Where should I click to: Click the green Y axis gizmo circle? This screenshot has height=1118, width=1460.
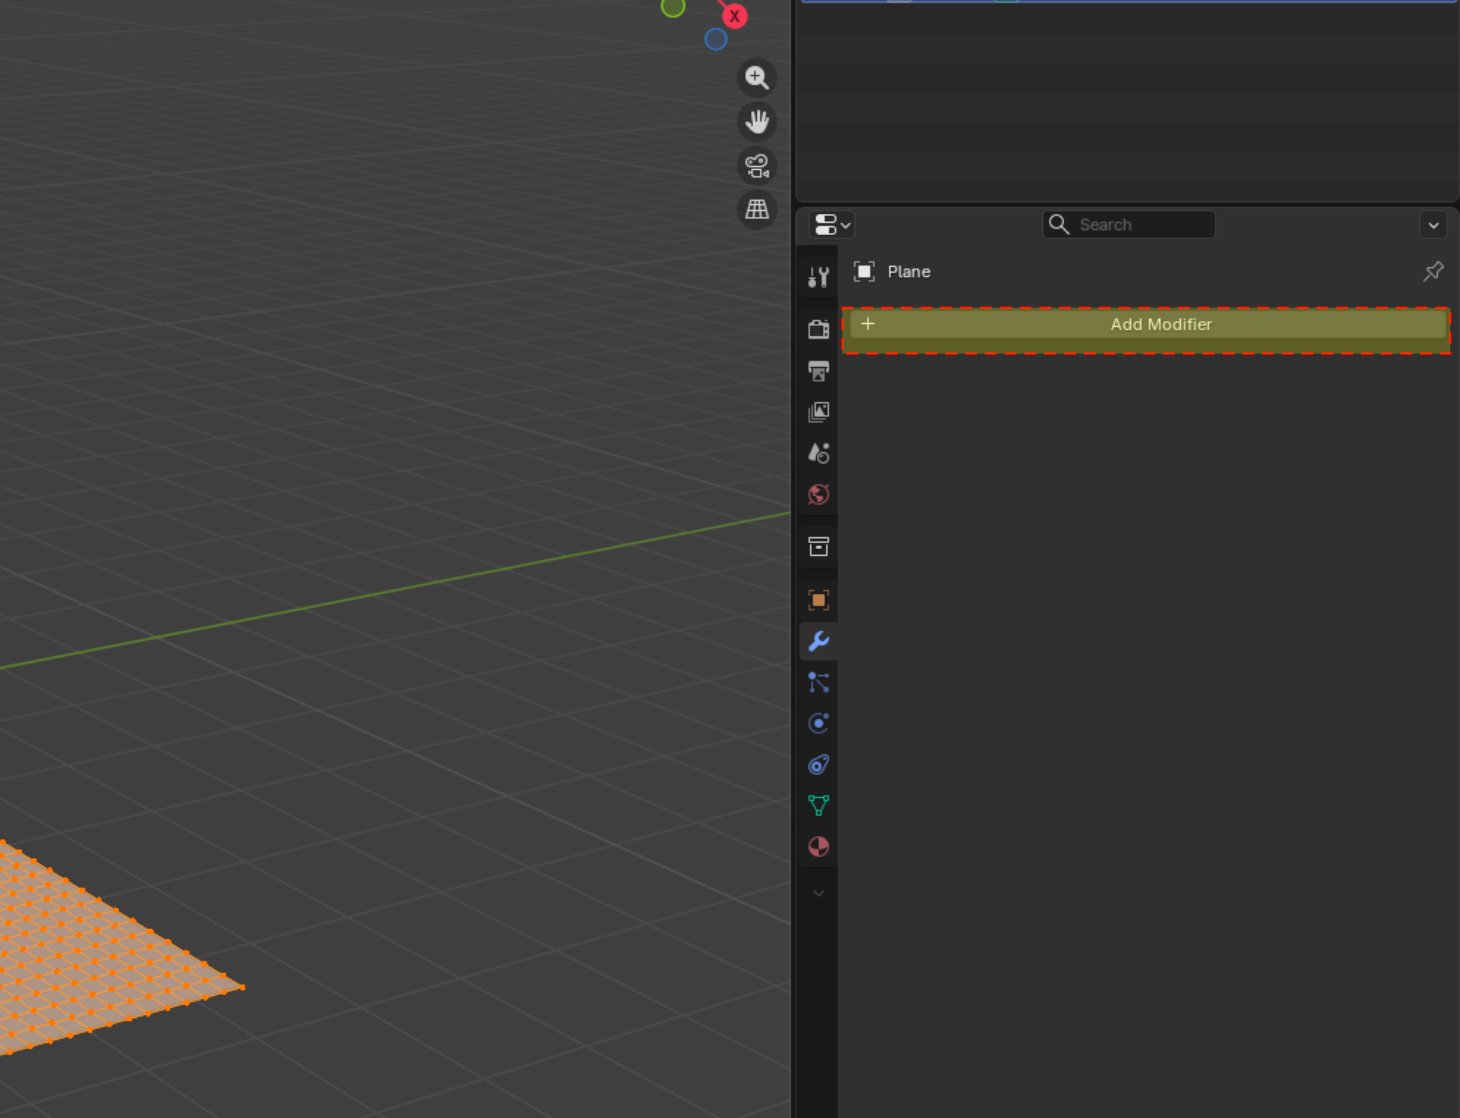(x=673, y=8)
